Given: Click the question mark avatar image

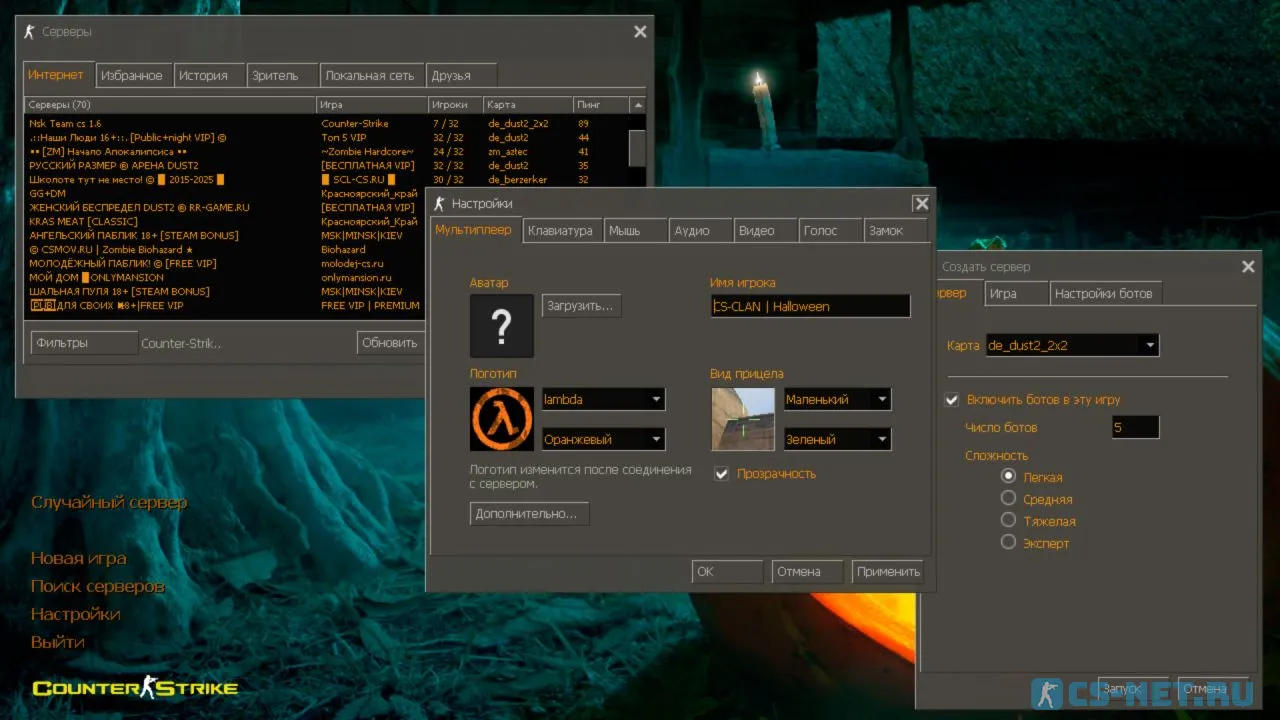Looking at the screenshot, I should pyautogui.click(x=502, y=326).
